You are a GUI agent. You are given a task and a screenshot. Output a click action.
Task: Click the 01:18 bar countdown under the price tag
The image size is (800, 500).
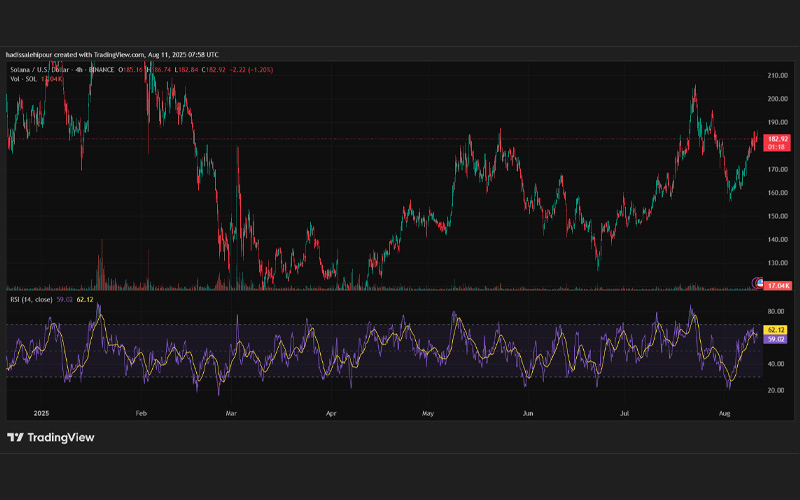pyautogui.click(x=777, y=147)
